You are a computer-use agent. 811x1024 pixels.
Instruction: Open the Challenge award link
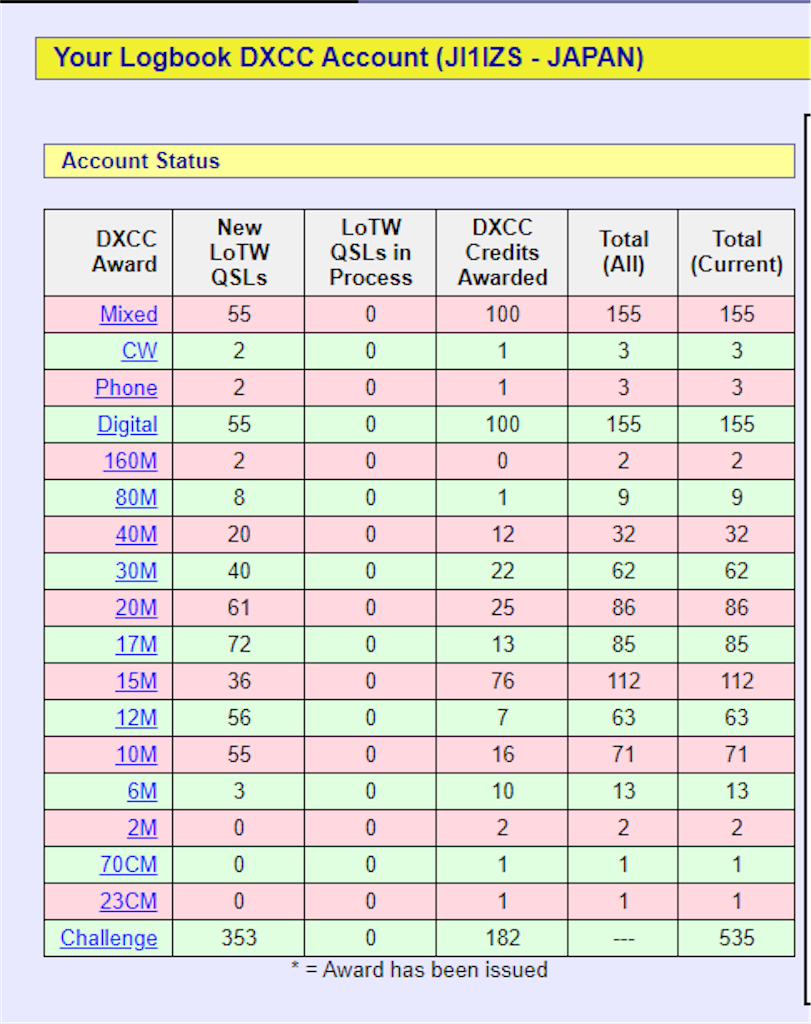[109, 938]
